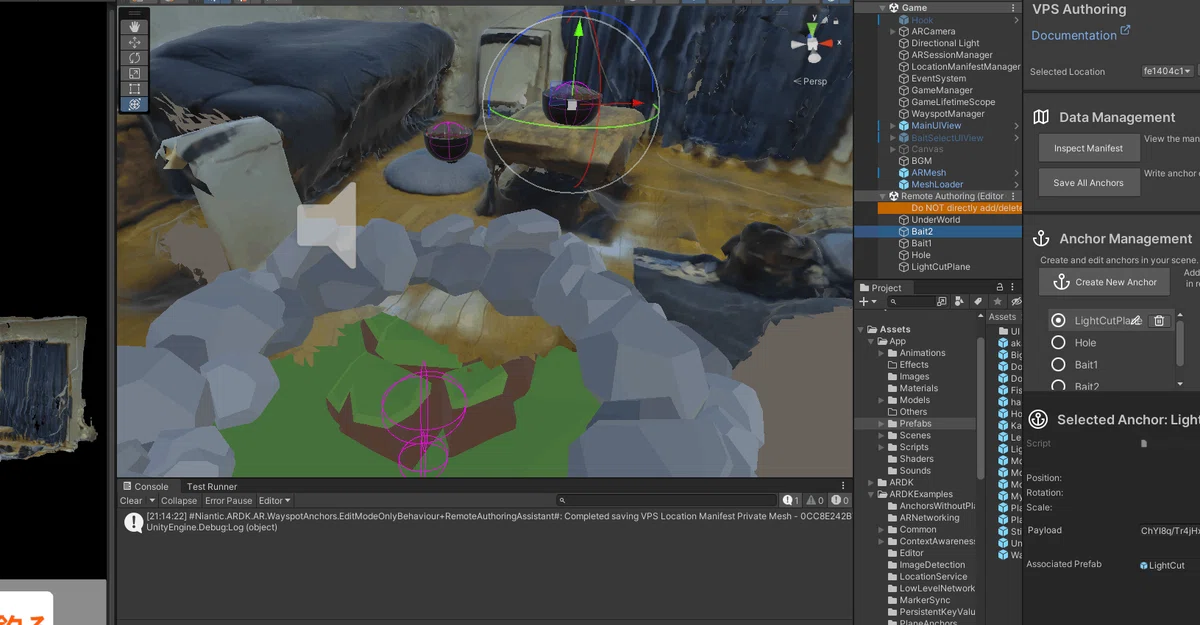The height and width of the screenshot is (625, 1200).
Task: Expand the Animations folder in Project
Action: tap(881, 353)
